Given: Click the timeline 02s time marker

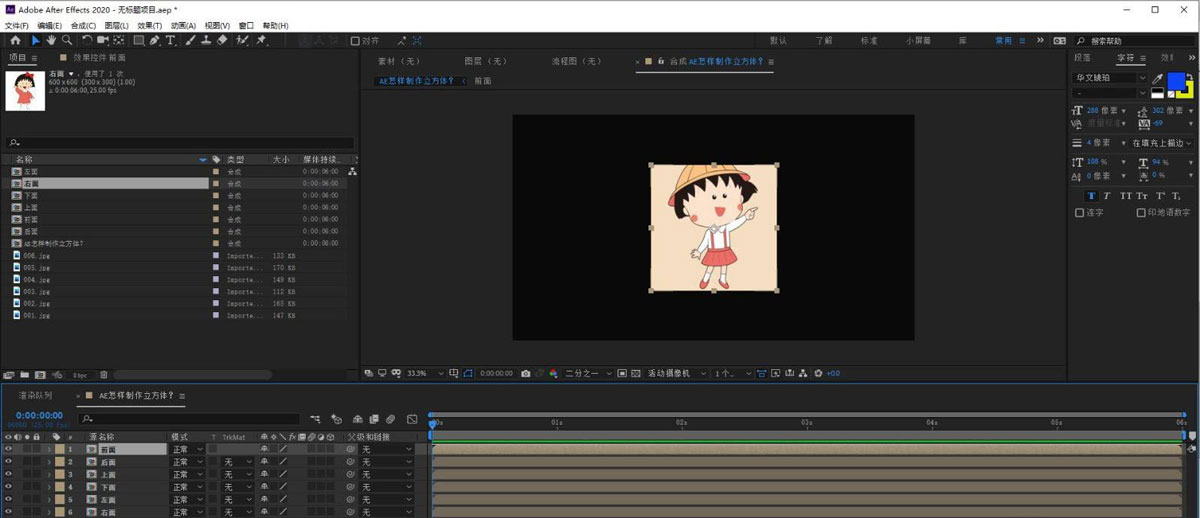Looking at the screenshot, I should click(x=681, y=423).
